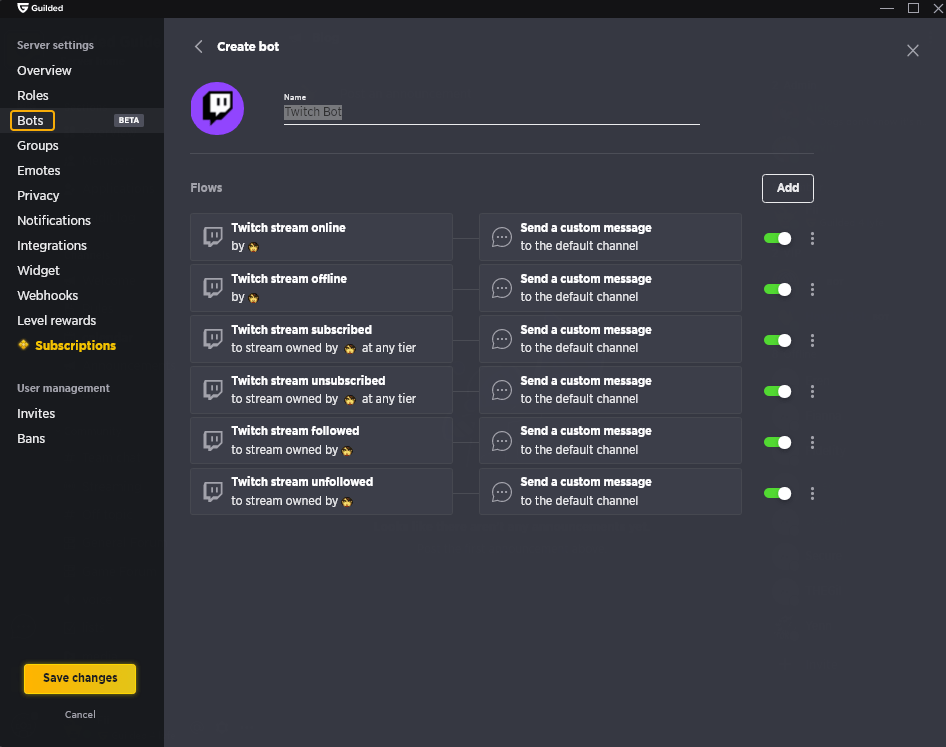Go to Webhooks settings section
The height and width of the screenshot is (747, 946).
[48, 296]
